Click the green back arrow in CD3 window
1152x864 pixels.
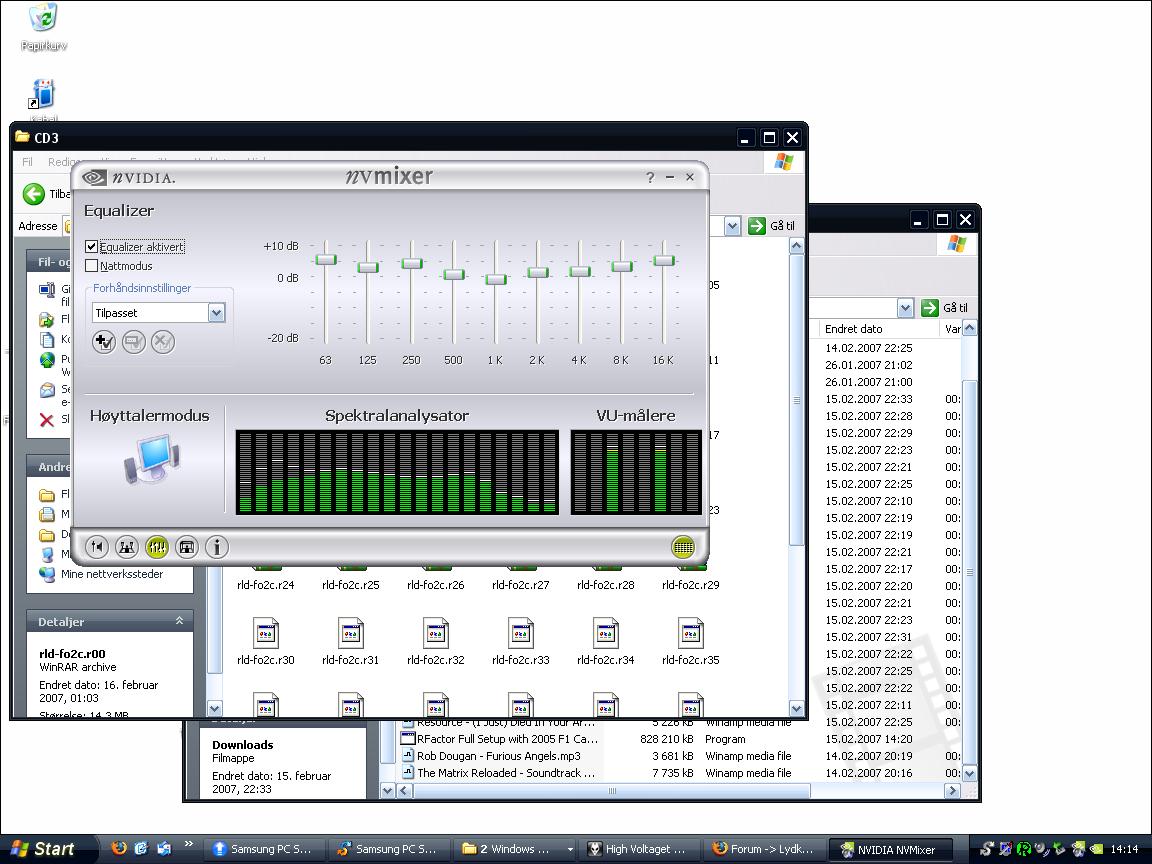[x=34, y=194]
